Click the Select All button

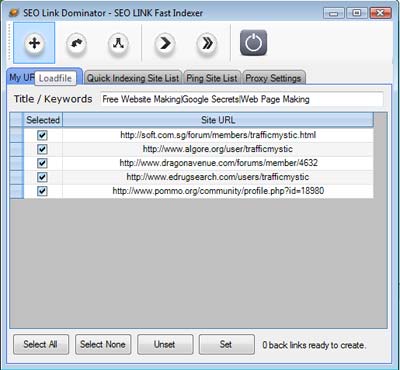click(41, 344)
